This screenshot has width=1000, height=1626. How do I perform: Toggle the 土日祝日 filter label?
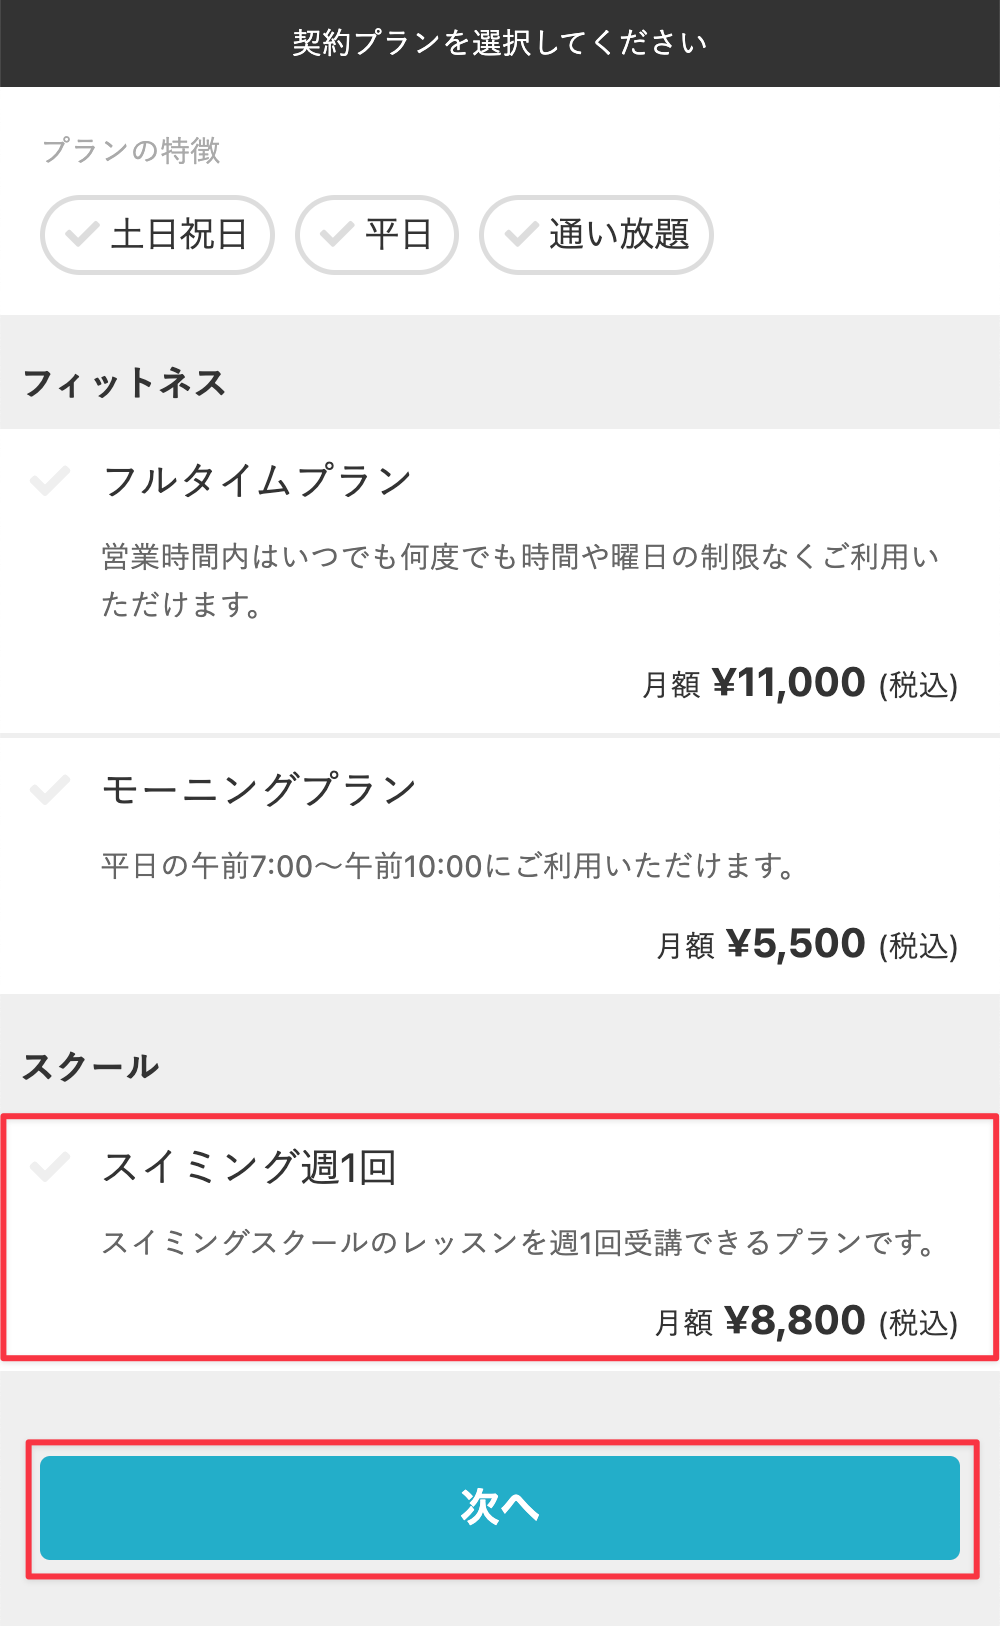[x=179, y=234]
